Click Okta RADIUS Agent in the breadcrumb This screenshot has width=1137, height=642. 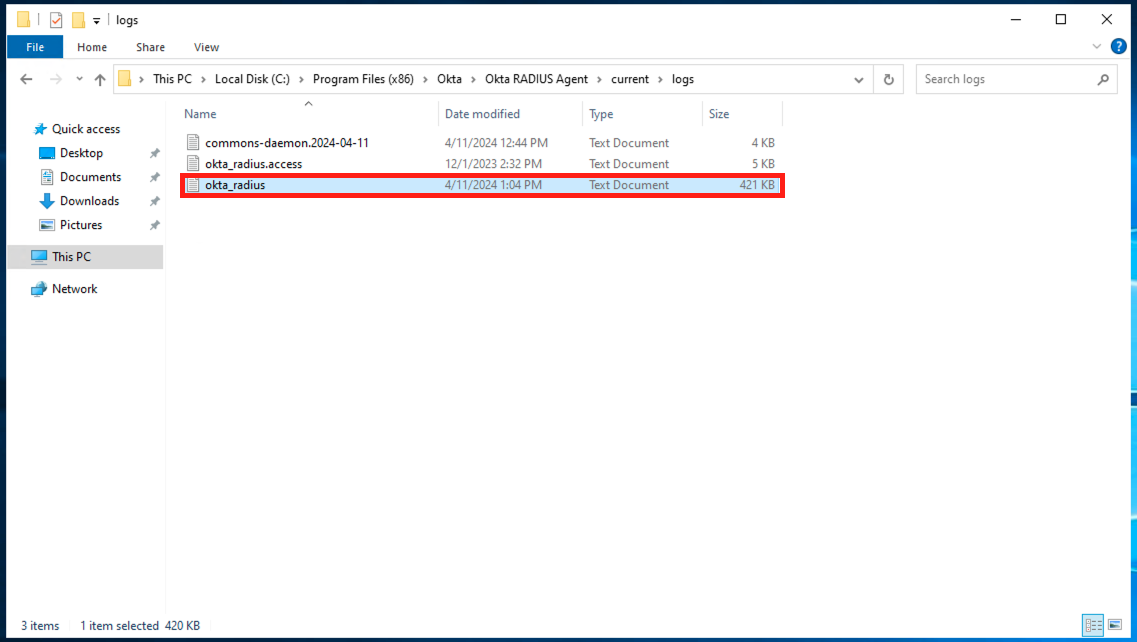536,79
